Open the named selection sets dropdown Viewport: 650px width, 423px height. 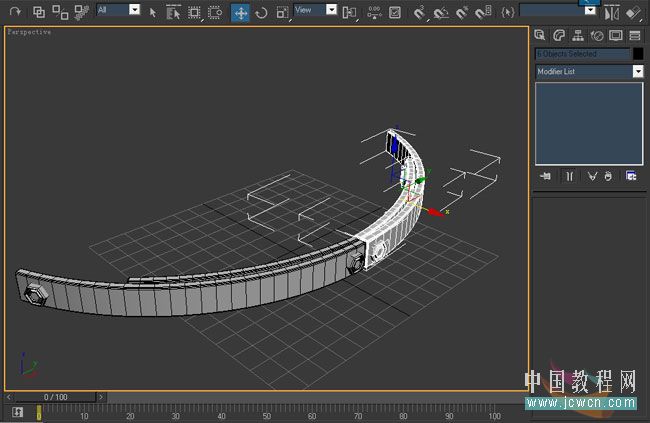(x=590, y=10)
